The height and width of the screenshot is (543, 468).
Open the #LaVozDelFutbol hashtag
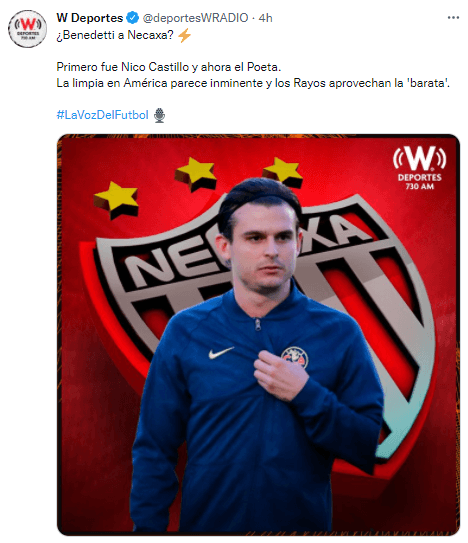103,115
